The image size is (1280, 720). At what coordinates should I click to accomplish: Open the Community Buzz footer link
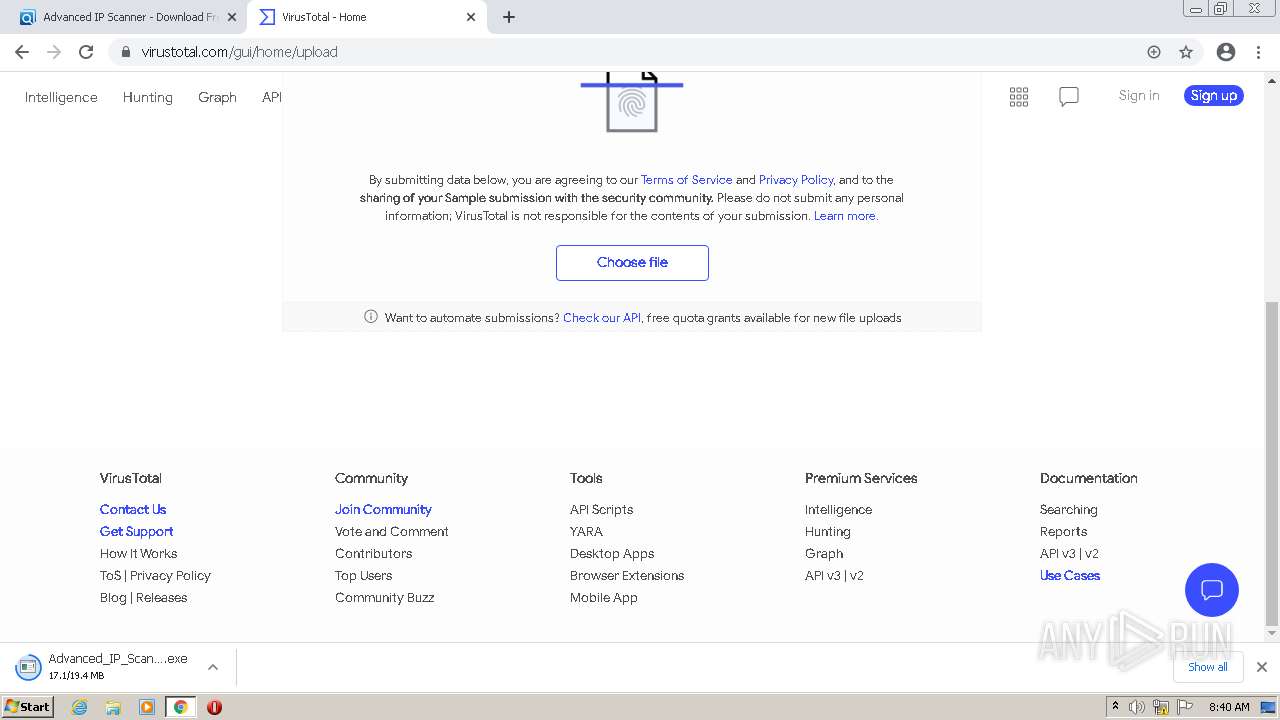coord(384,598)
